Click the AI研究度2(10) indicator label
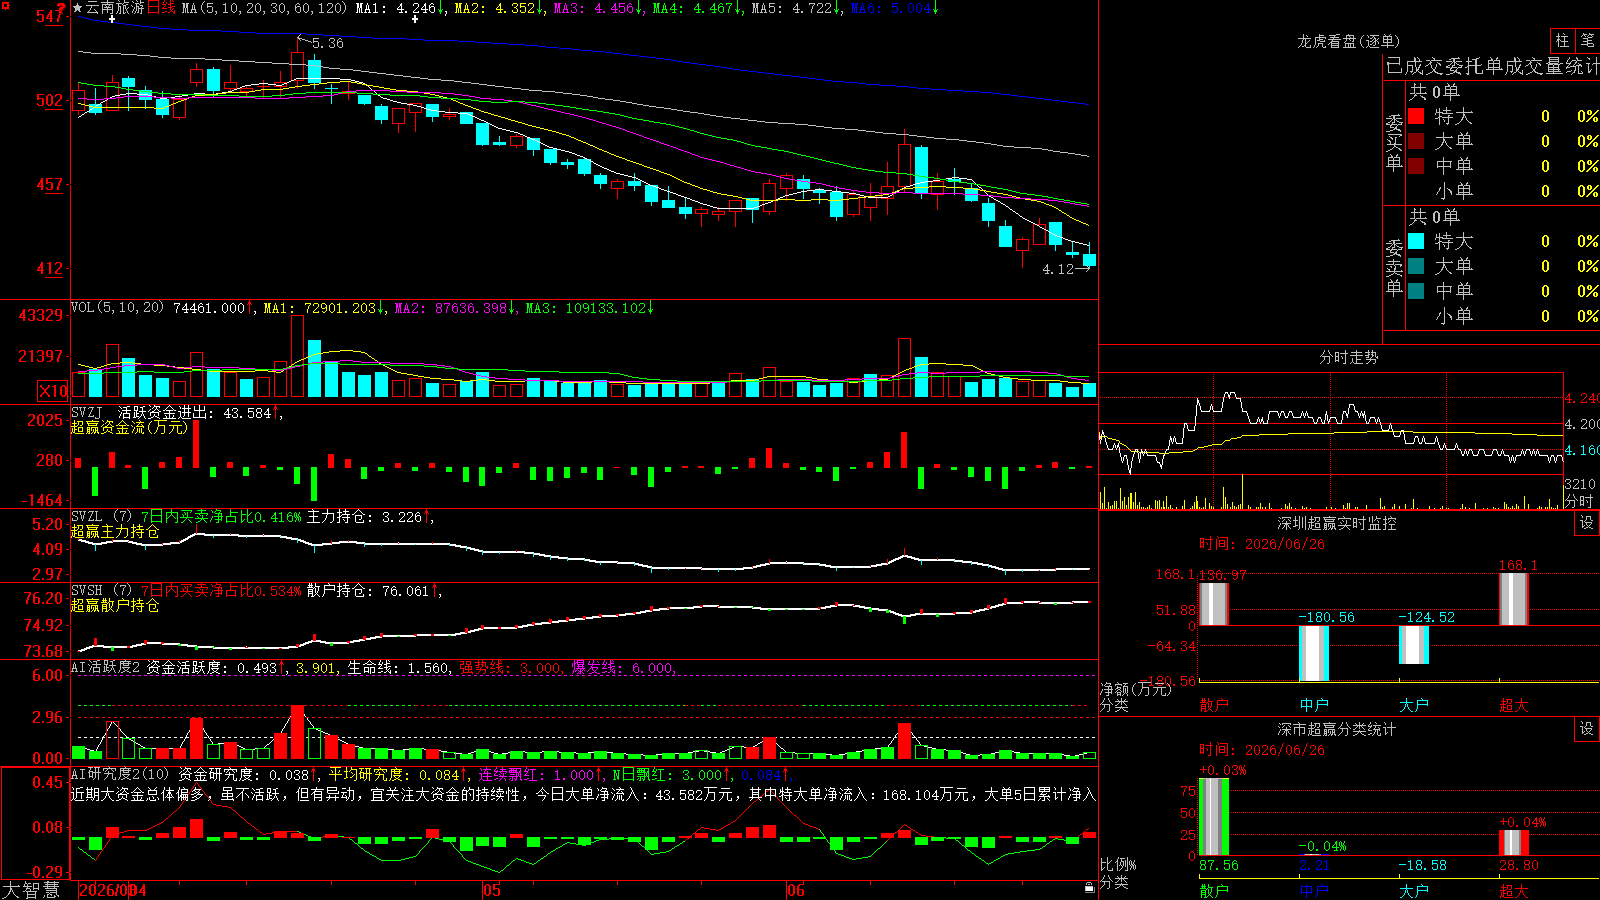Image resolution: width=1600 pixels, height=900 pixels. (x=121, y=774)
